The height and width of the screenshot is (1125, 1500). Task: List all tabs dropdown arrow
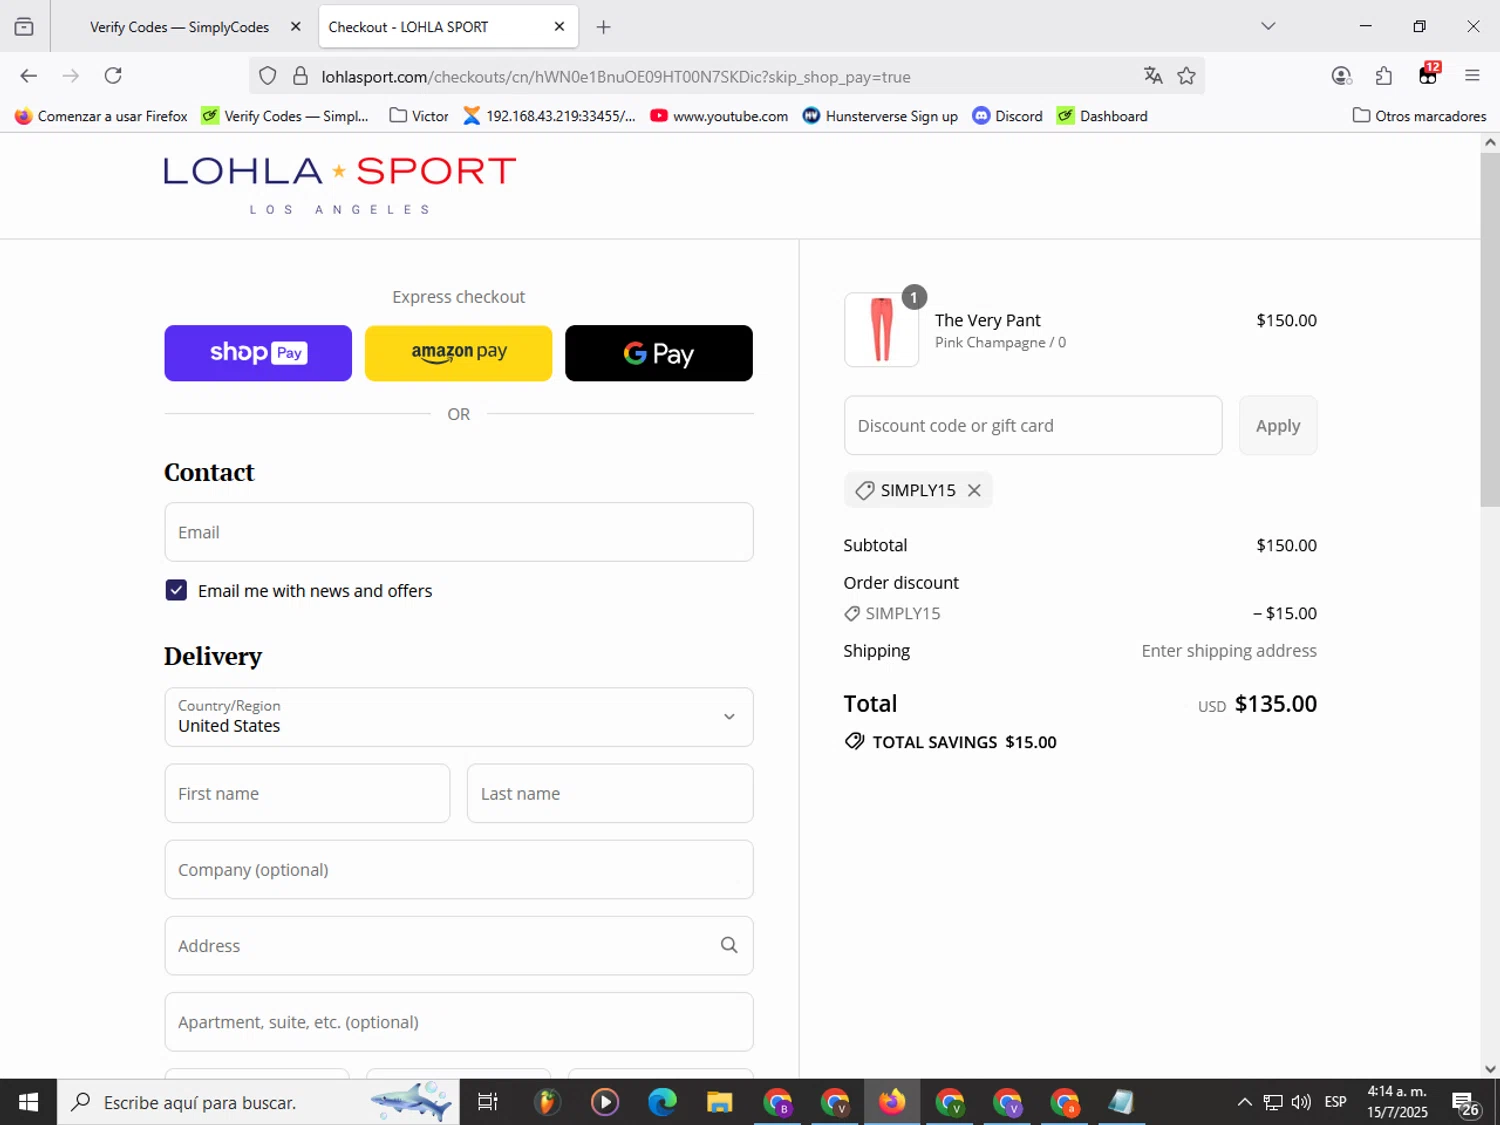(1268, 26)
